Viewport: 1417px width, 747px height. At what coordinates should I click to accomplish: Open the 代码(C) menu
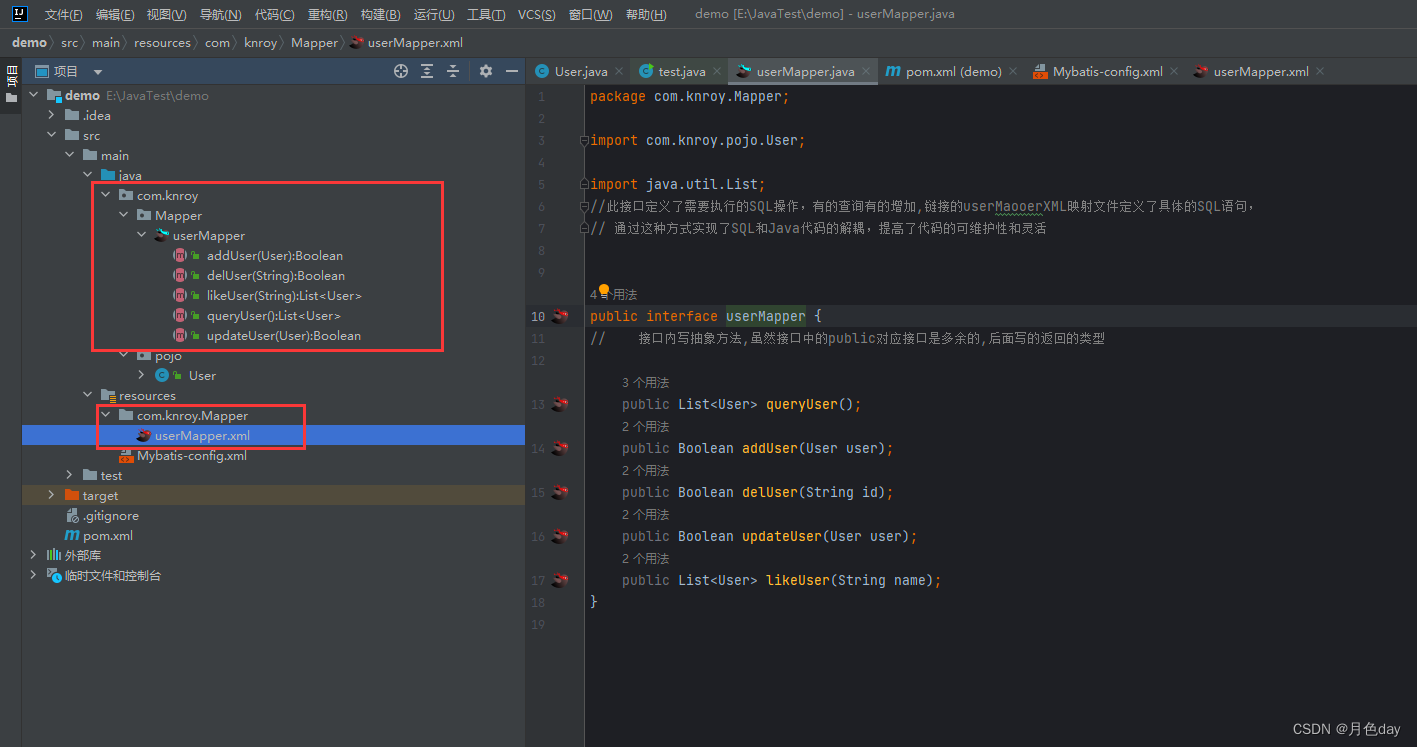coord(274,14)
